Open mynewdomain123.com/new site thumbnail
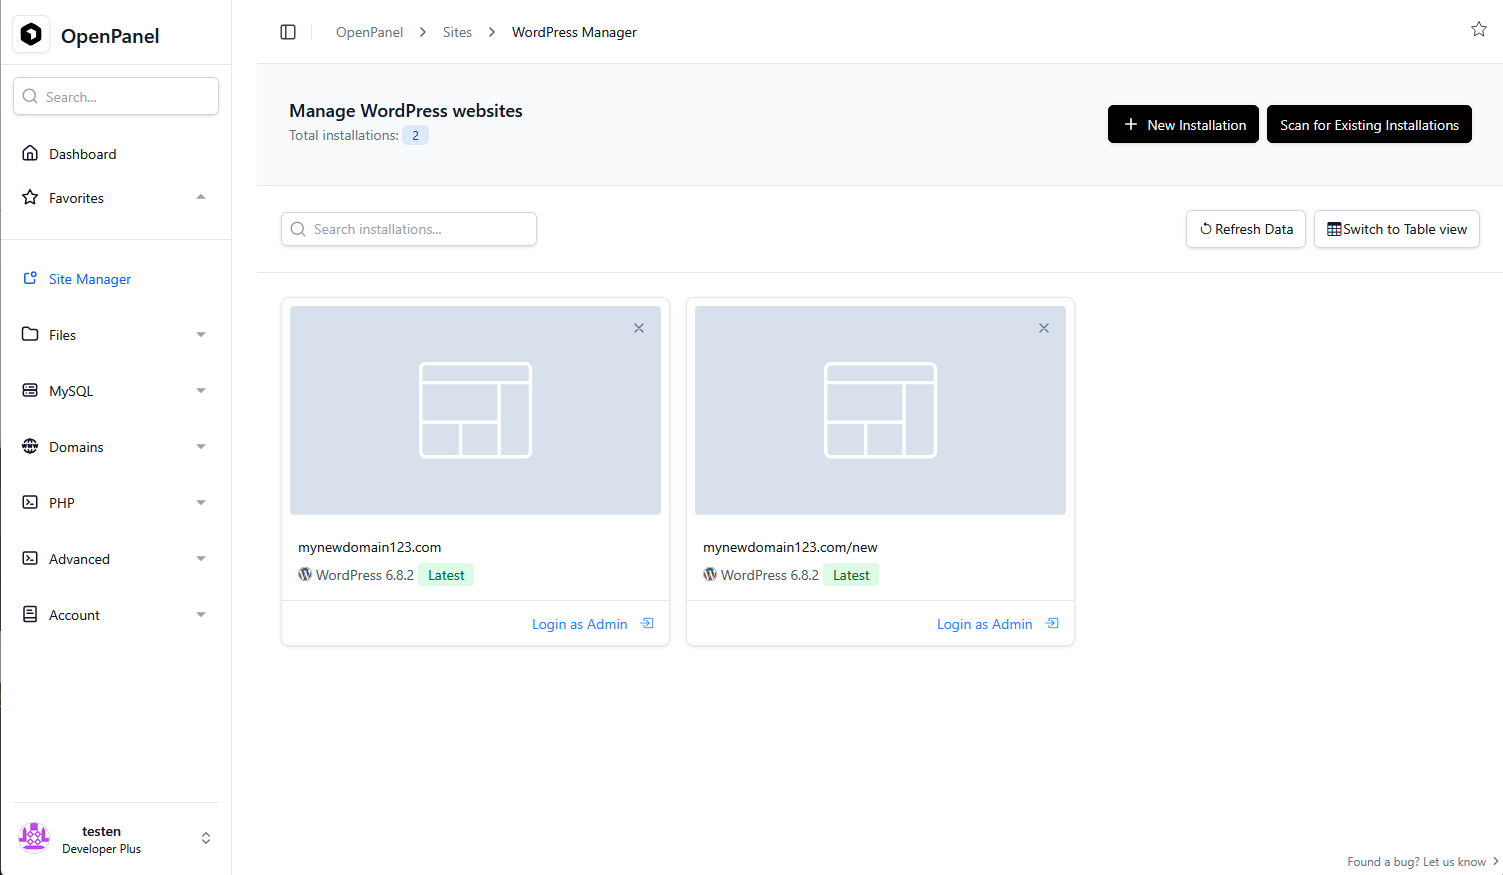 tap(880, 410)
